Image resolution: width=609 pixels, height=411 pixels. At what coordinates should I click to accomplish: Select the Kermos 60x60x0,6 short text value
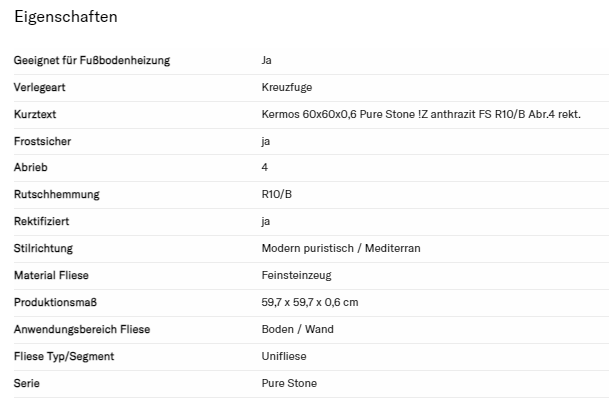[421, 115]
